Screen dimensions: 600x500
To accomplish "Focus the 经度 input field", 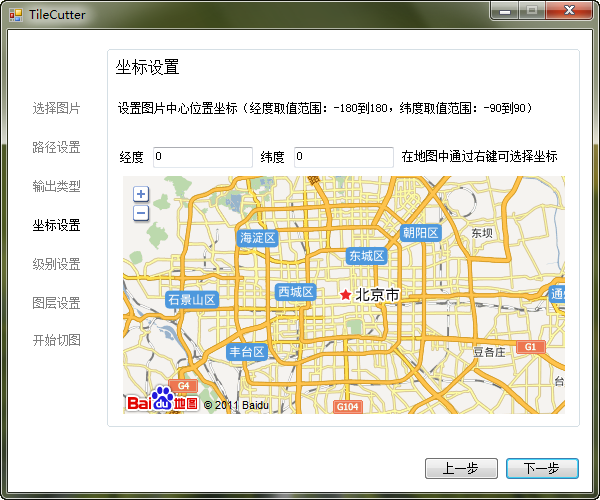I will pos(203,157).
